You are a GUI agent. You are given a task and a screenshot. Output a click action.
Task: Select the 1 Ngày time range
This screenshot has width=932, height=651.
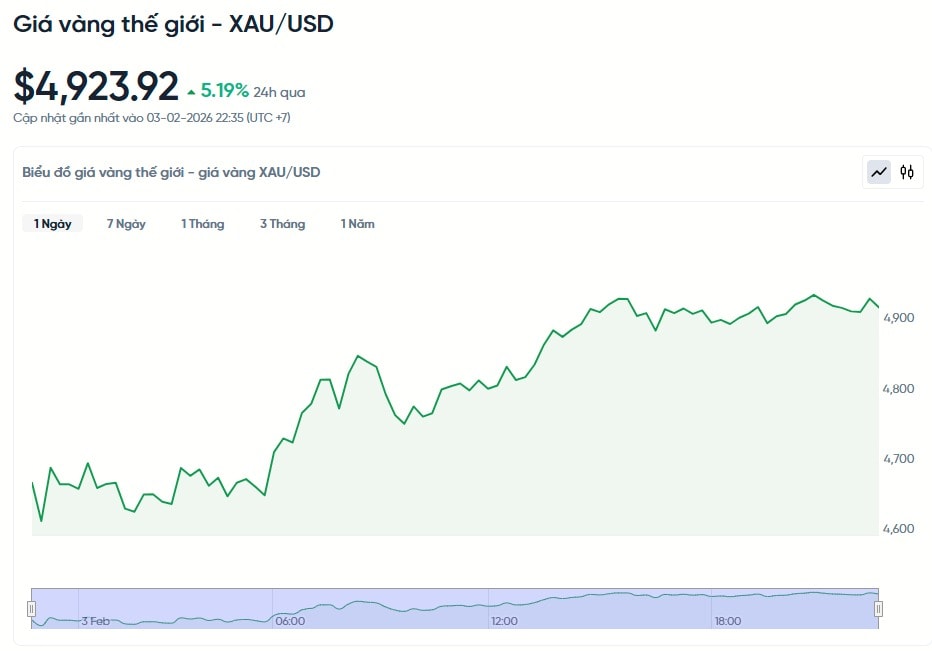52,224
